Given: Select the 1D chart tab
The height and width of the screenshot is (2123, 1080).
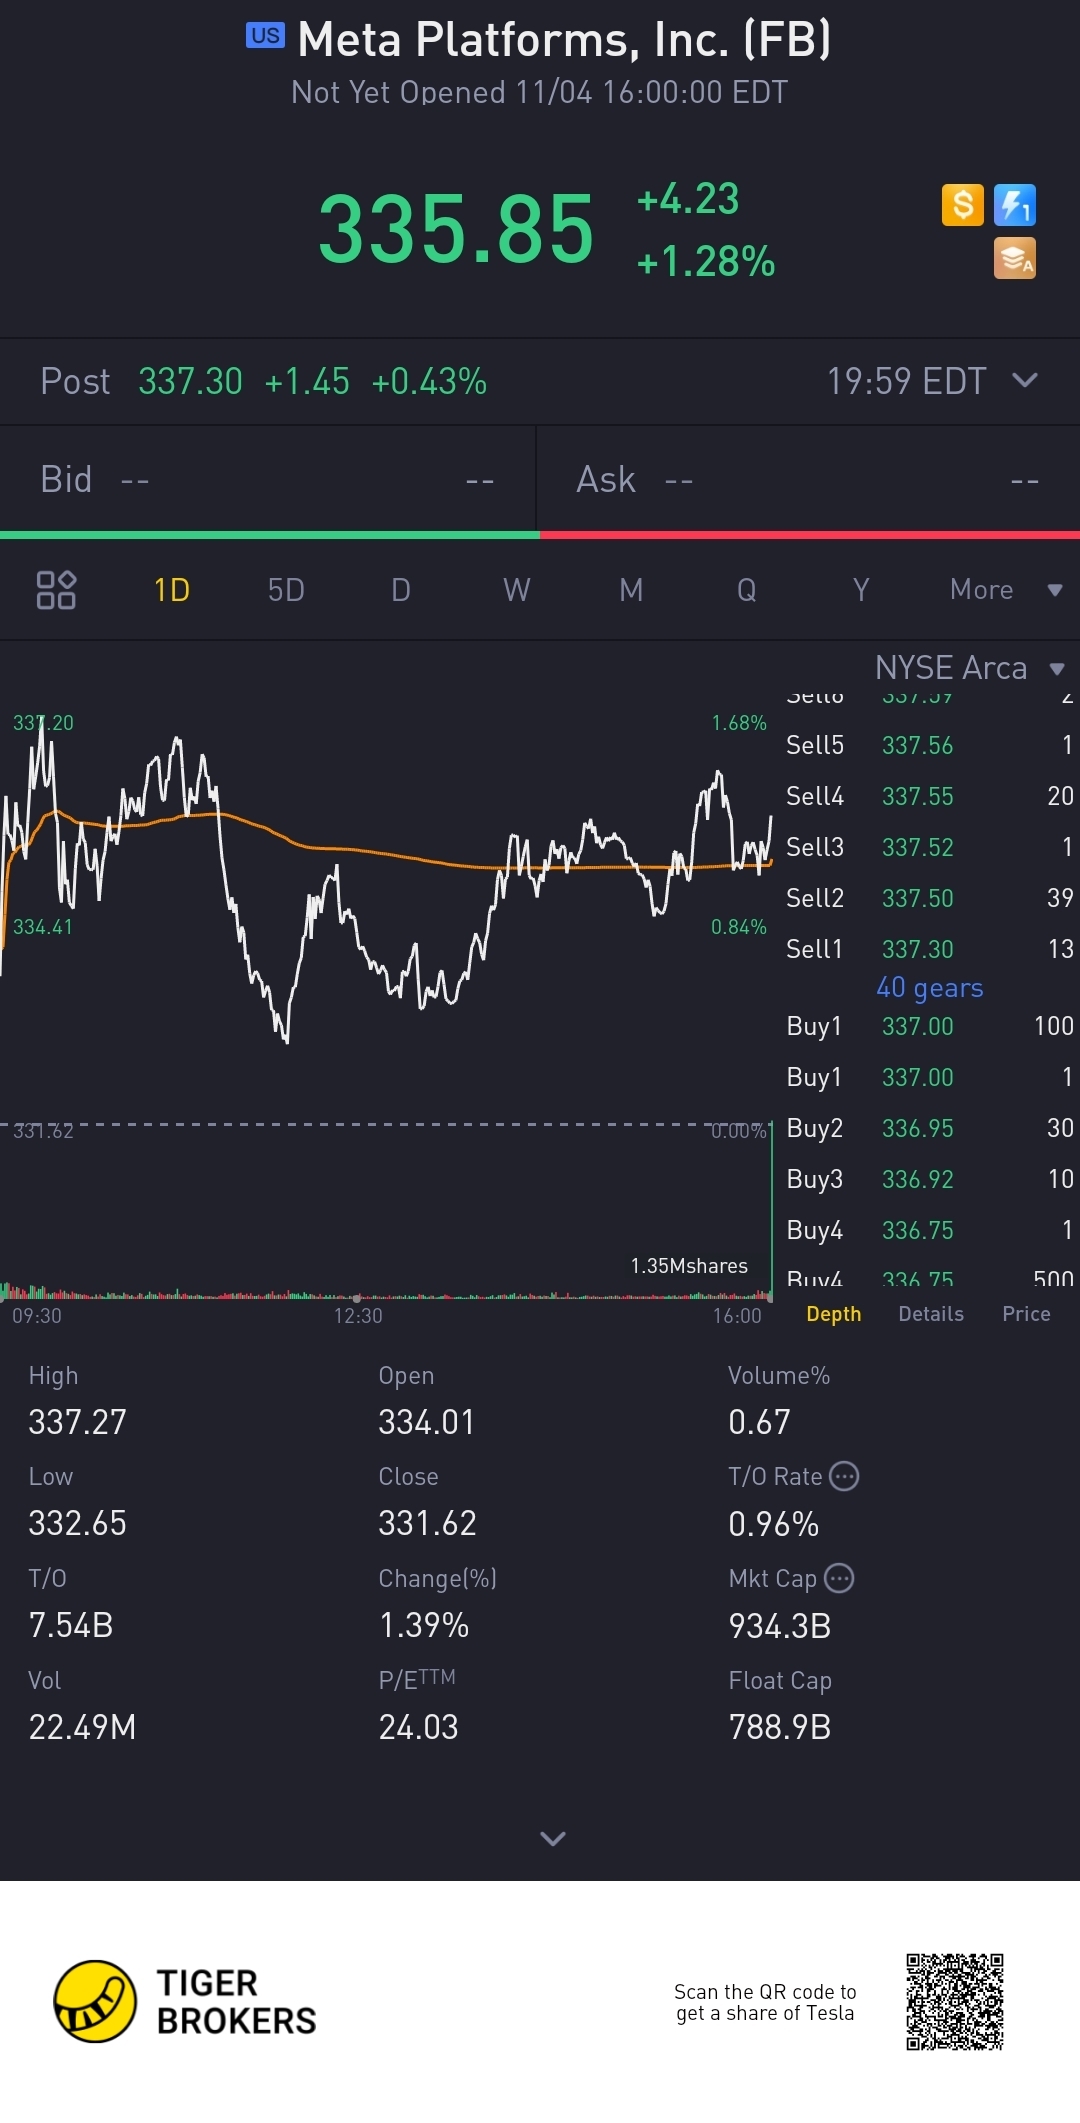Looking at the screenshot, I should pyautogui.click(x=172, y=590).
